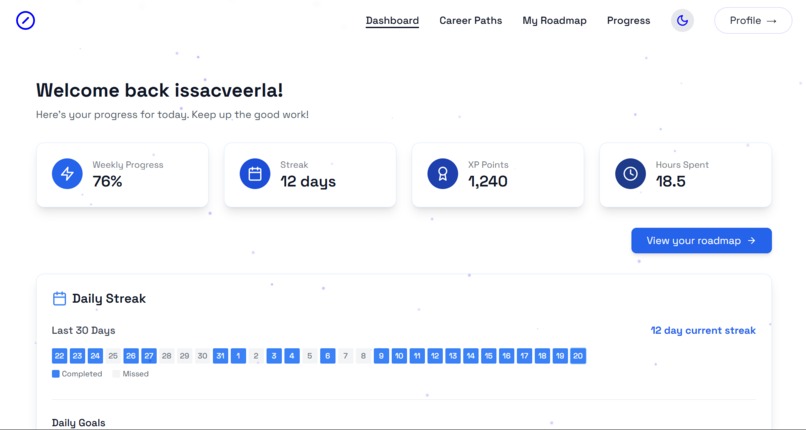The image size is (806, 430).
Task: Click the Daily Streak calendar icon
Action: 60,298
